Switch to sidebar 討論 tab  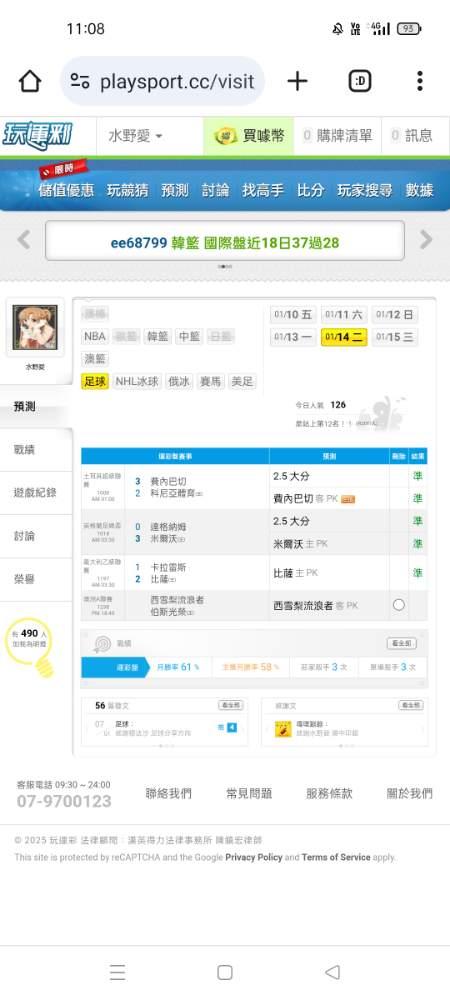click(x=36, y=536)
